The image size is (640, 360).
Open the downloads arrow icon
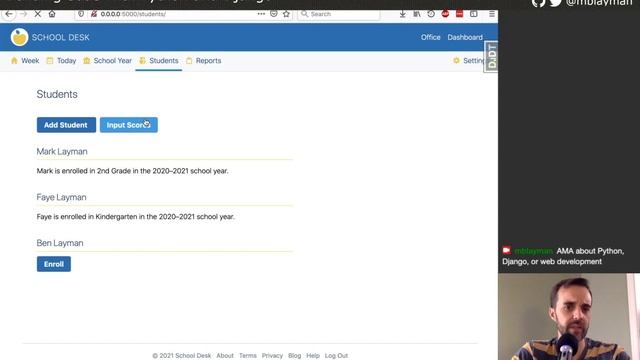tap(402, 14)
